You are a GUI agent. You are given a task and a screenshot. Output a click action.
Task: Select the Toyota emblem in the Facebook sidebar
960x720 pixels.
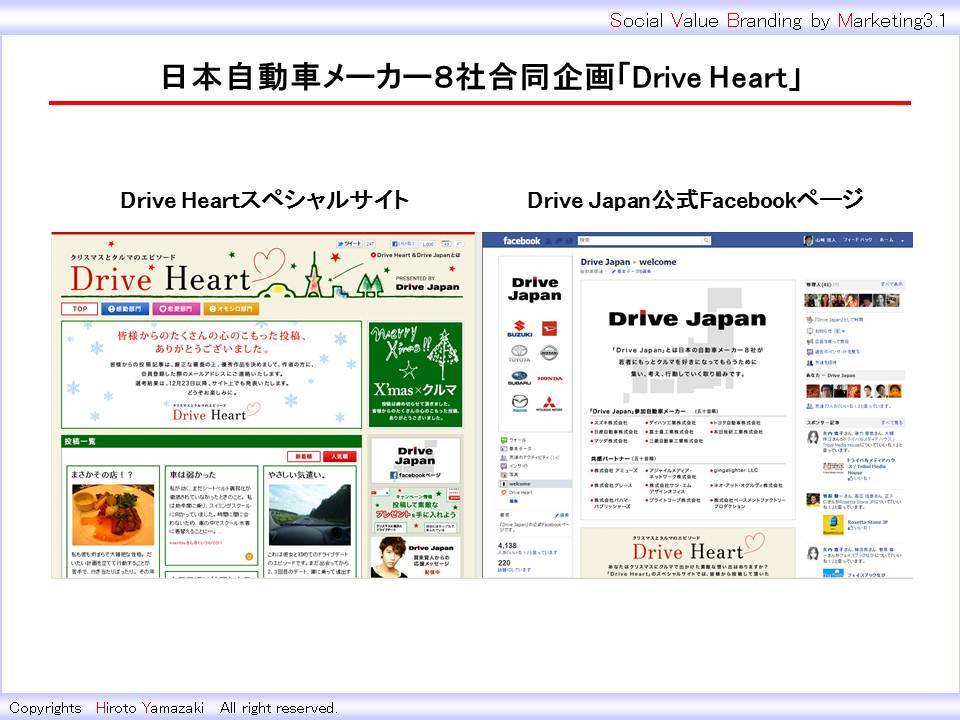point(519,353)
